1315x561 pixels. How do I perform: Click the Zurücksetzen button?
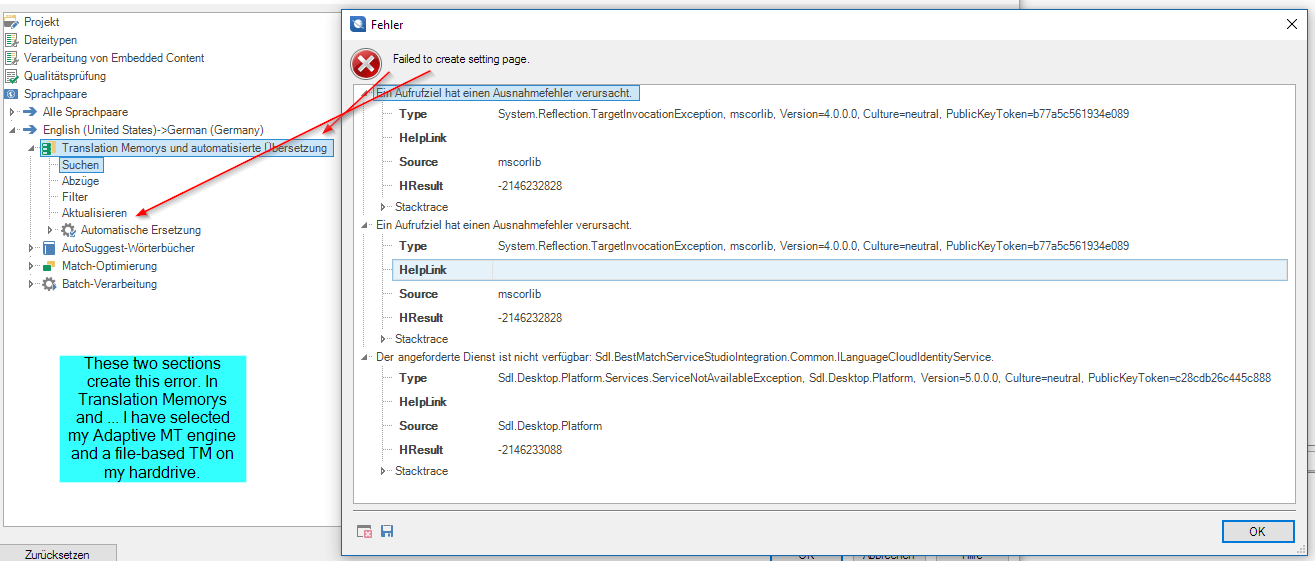point(58,553)
